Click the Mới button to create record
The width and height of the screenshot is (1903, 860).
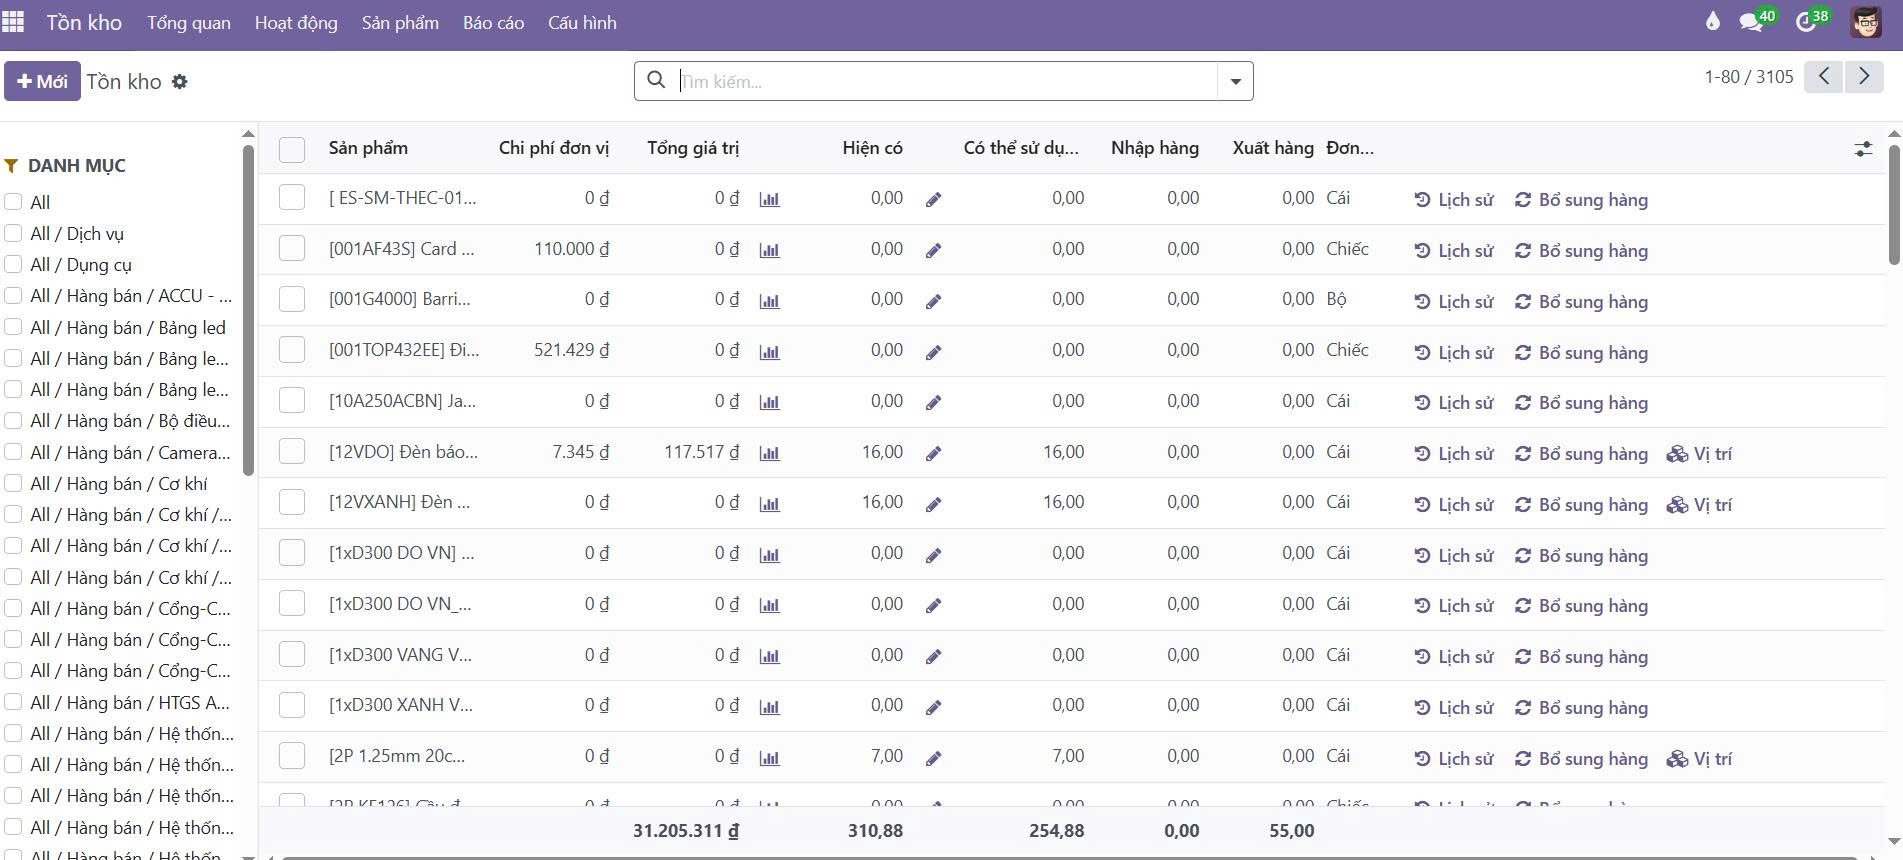point(42,81)
